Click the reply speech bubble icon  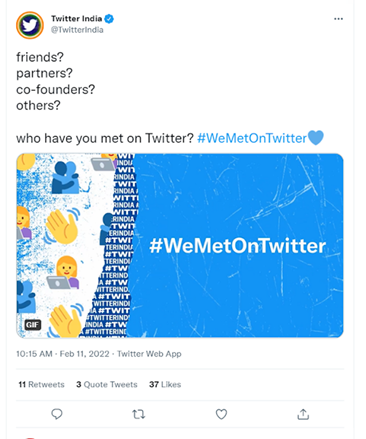[57, 414]
